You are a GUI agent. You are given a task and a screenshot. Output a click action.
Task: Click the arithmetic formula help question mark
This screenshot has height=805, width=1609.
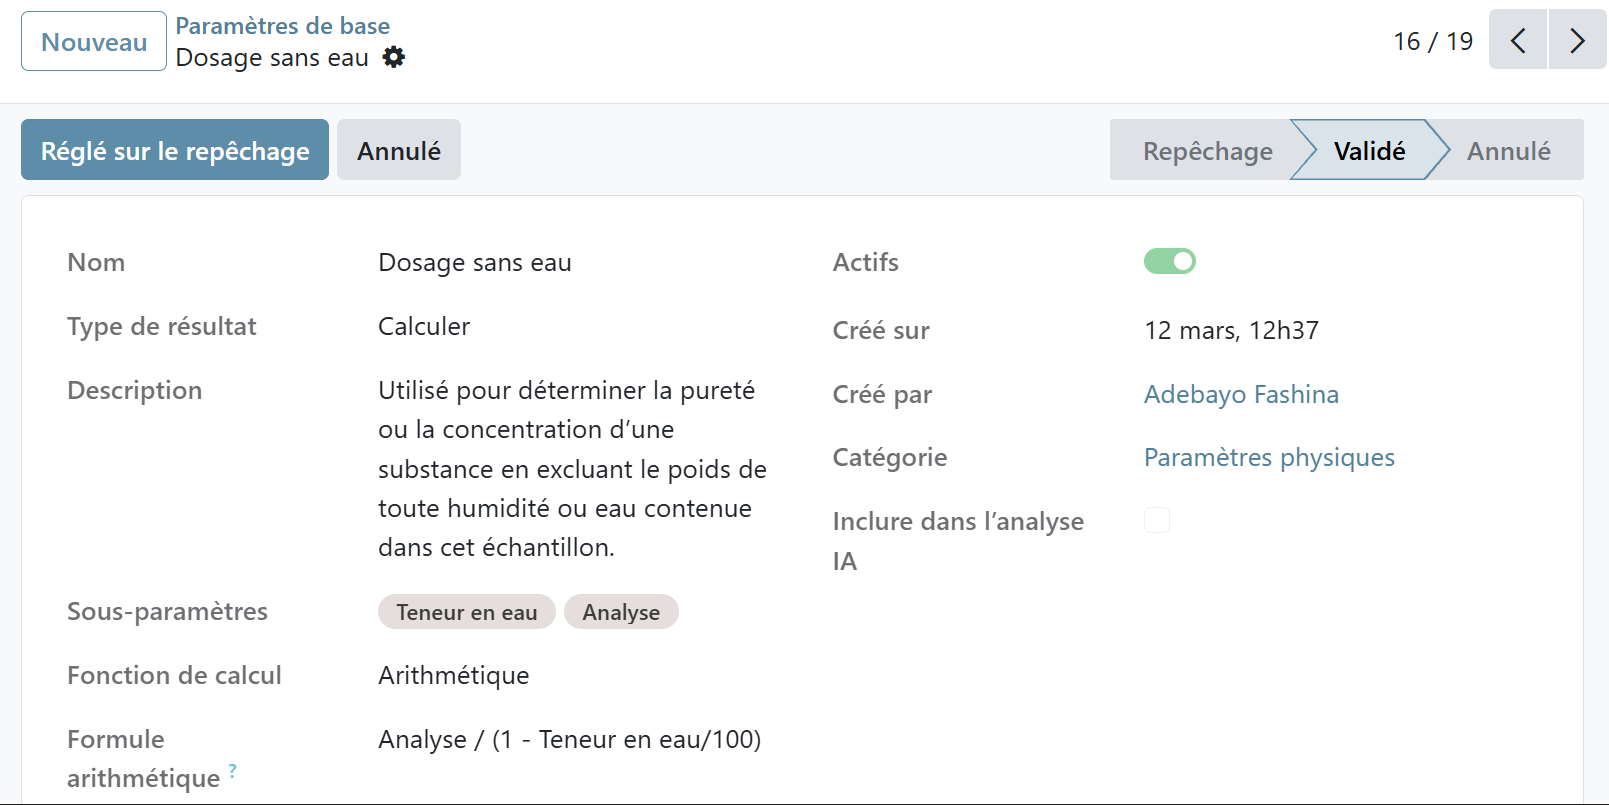click(232, 770)
